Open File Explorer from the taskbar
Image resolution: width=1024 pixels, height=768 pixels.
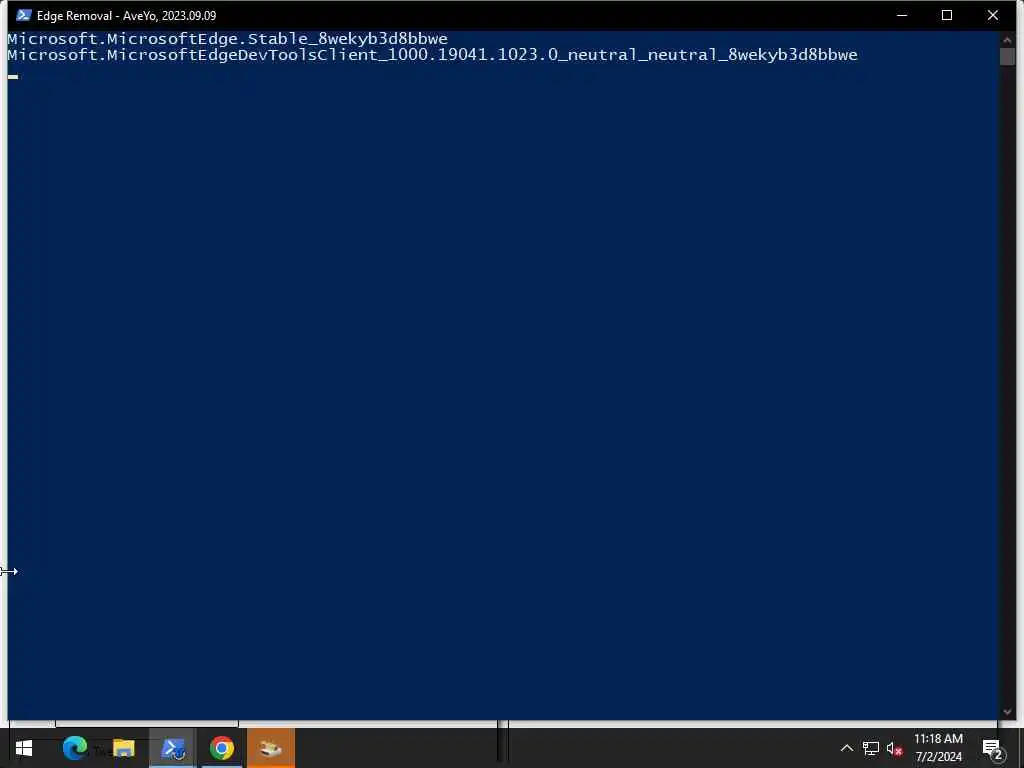click(x=123, y=748)
